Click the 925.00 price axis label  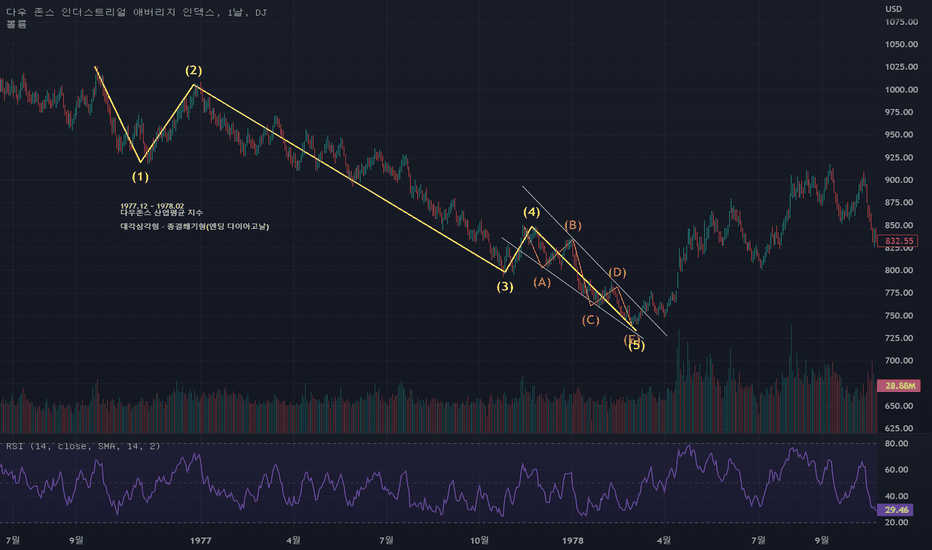(901, 158)
